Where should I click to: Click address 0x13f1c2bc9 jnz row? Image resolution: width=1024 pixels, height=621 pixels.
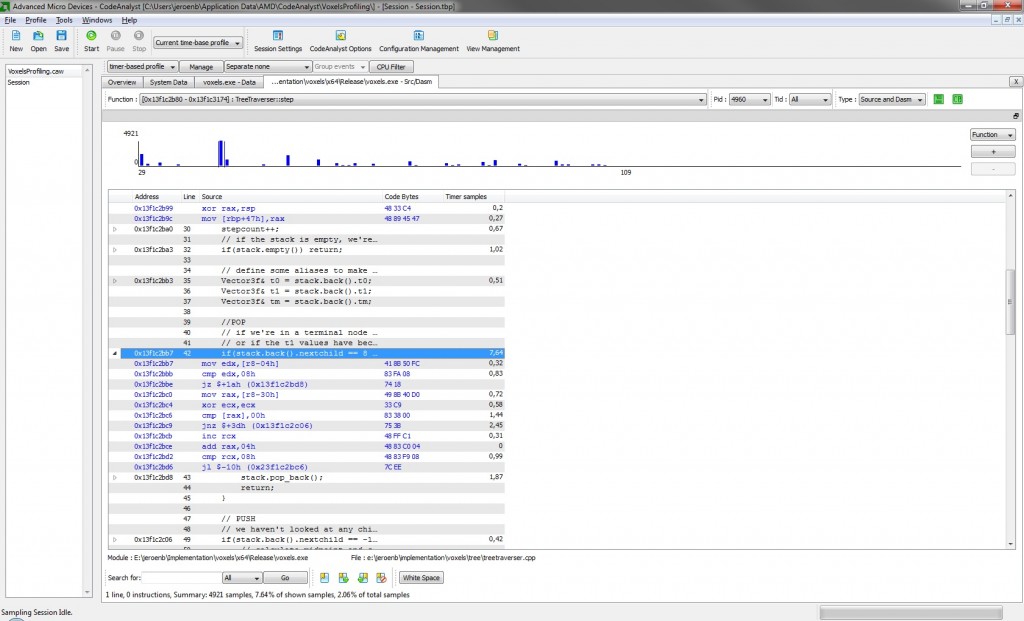pyautogui.click(x=306, y=426)
